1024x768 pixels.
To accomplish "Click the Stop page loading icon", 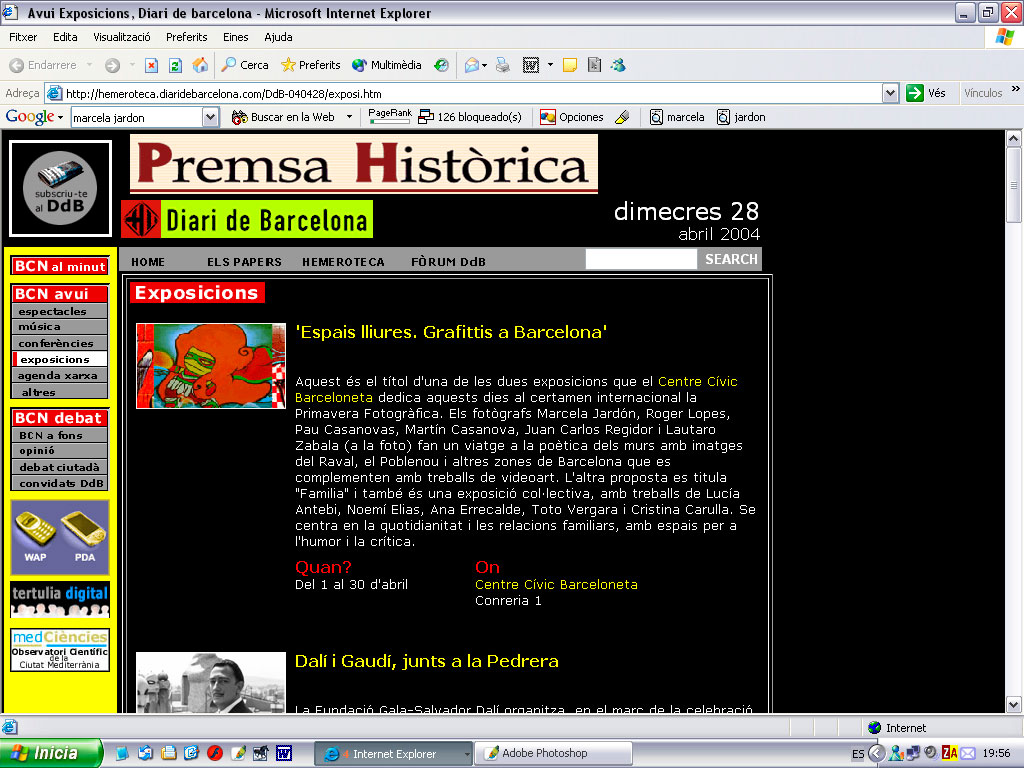I will (152, 65).
